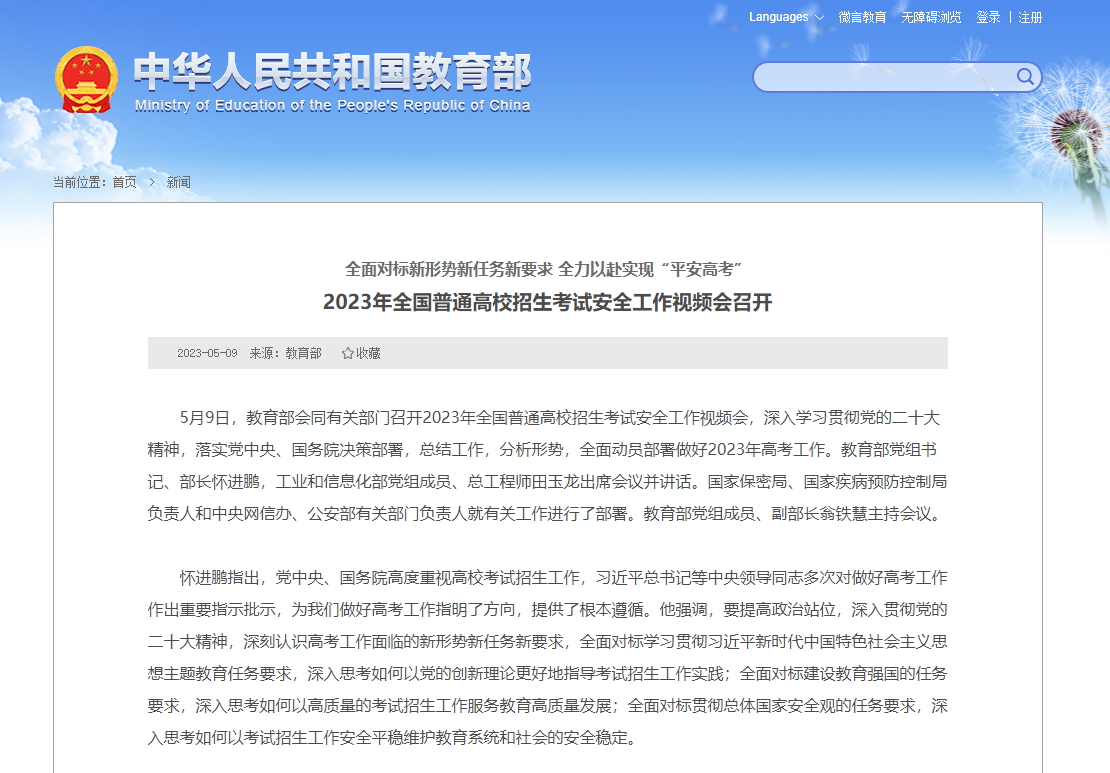Expand the Languages chevron arrow
This screenshot has width=1110, height=773.
[x=820, y=18]
